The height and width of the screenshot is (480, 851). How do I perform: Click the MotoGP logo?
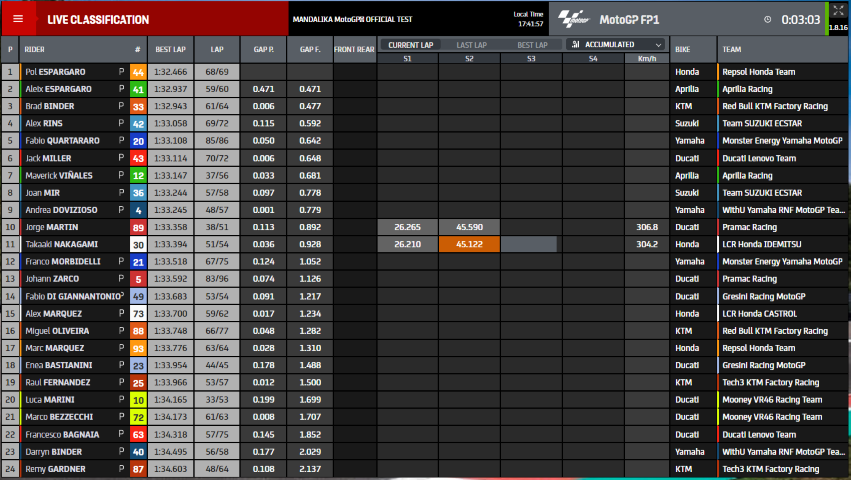(x=574, y=19)
